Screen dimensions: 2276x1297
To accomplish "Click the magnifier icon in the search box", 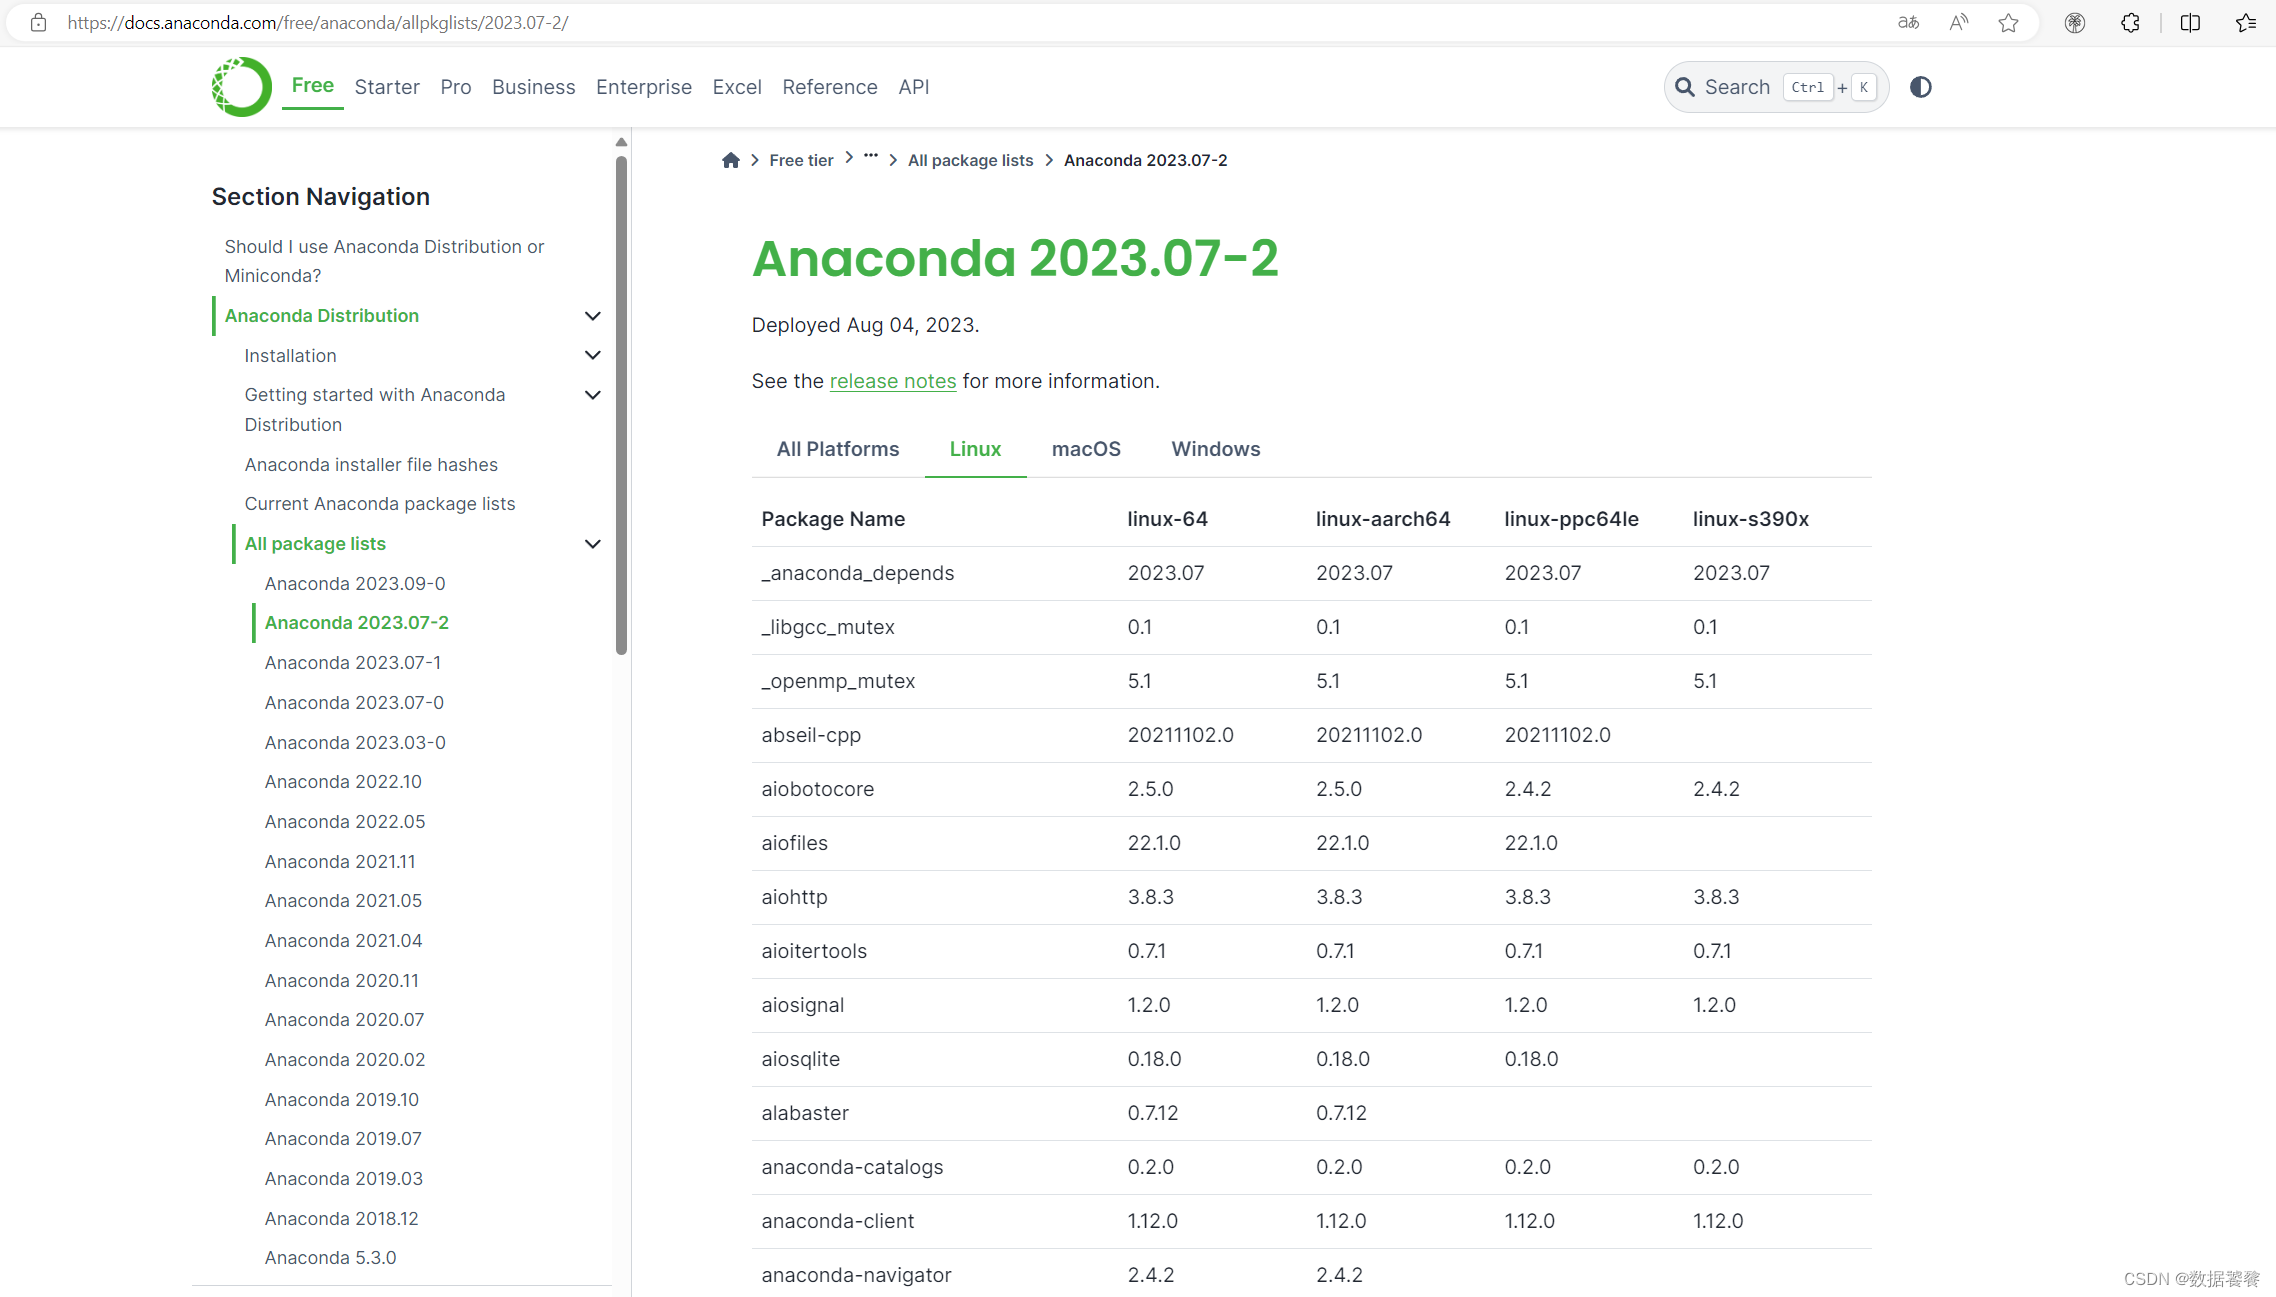I will point(1685,87).
